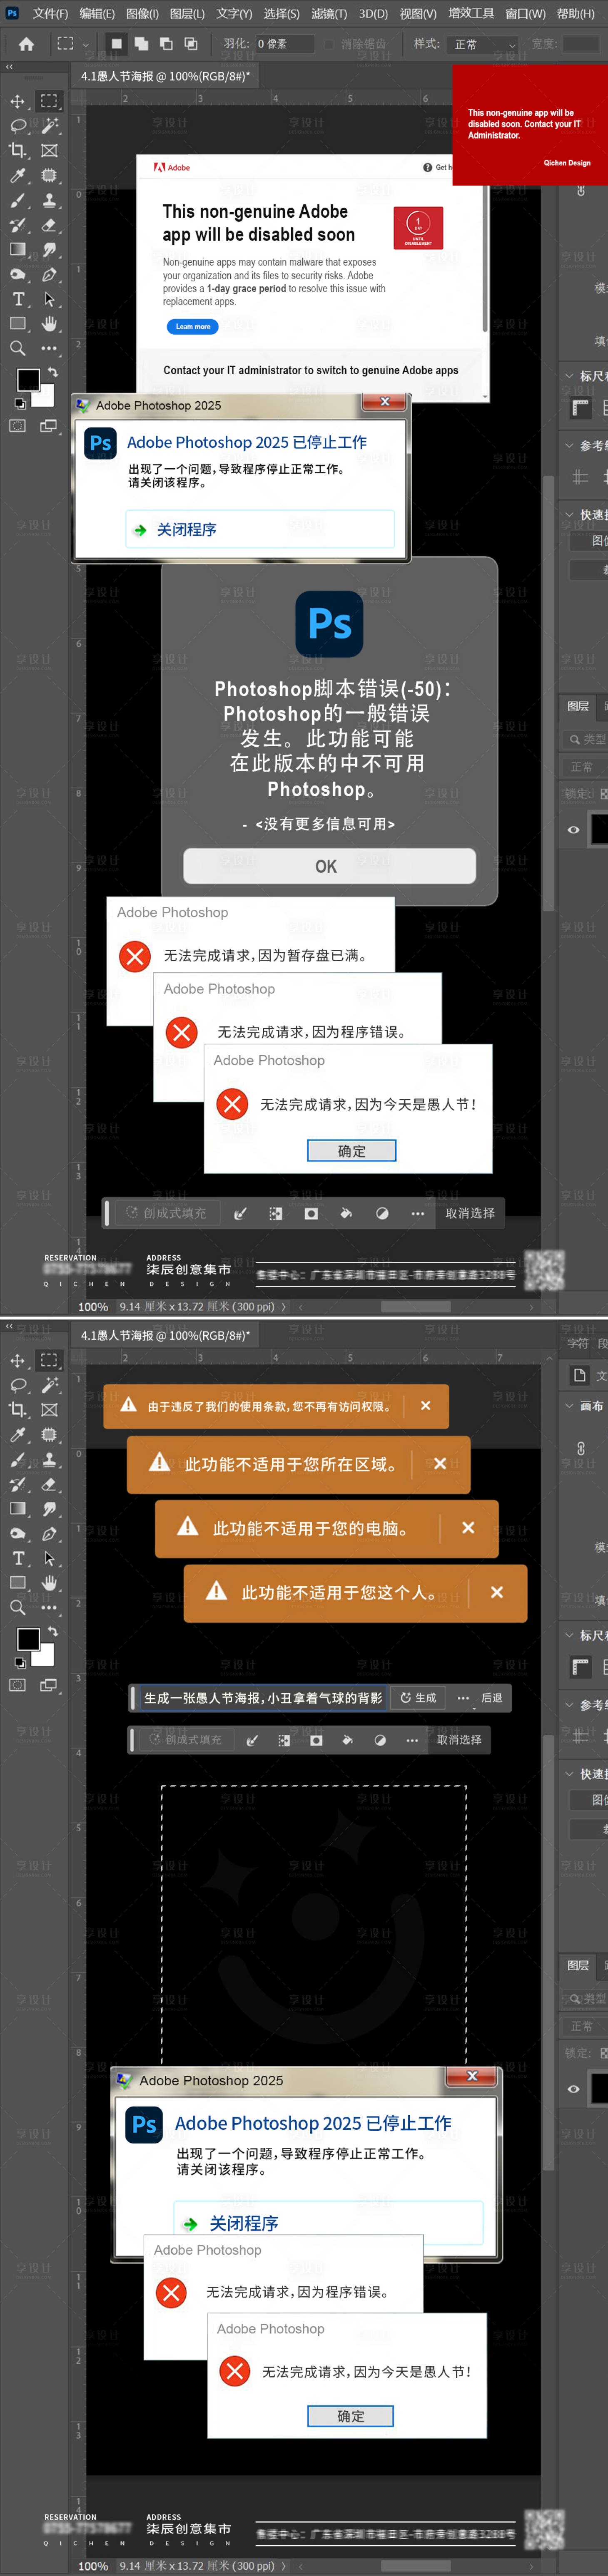Toggle the chain link under 画布 section
The width and height of the screenshot is (608, 2576).
point(581,1448)
